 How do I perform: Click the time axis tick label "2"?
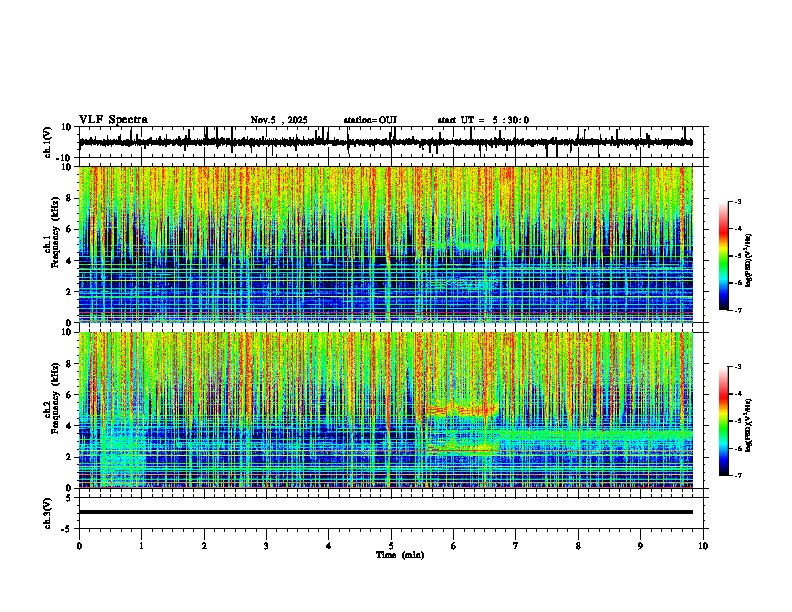click(x=204, y=546)
